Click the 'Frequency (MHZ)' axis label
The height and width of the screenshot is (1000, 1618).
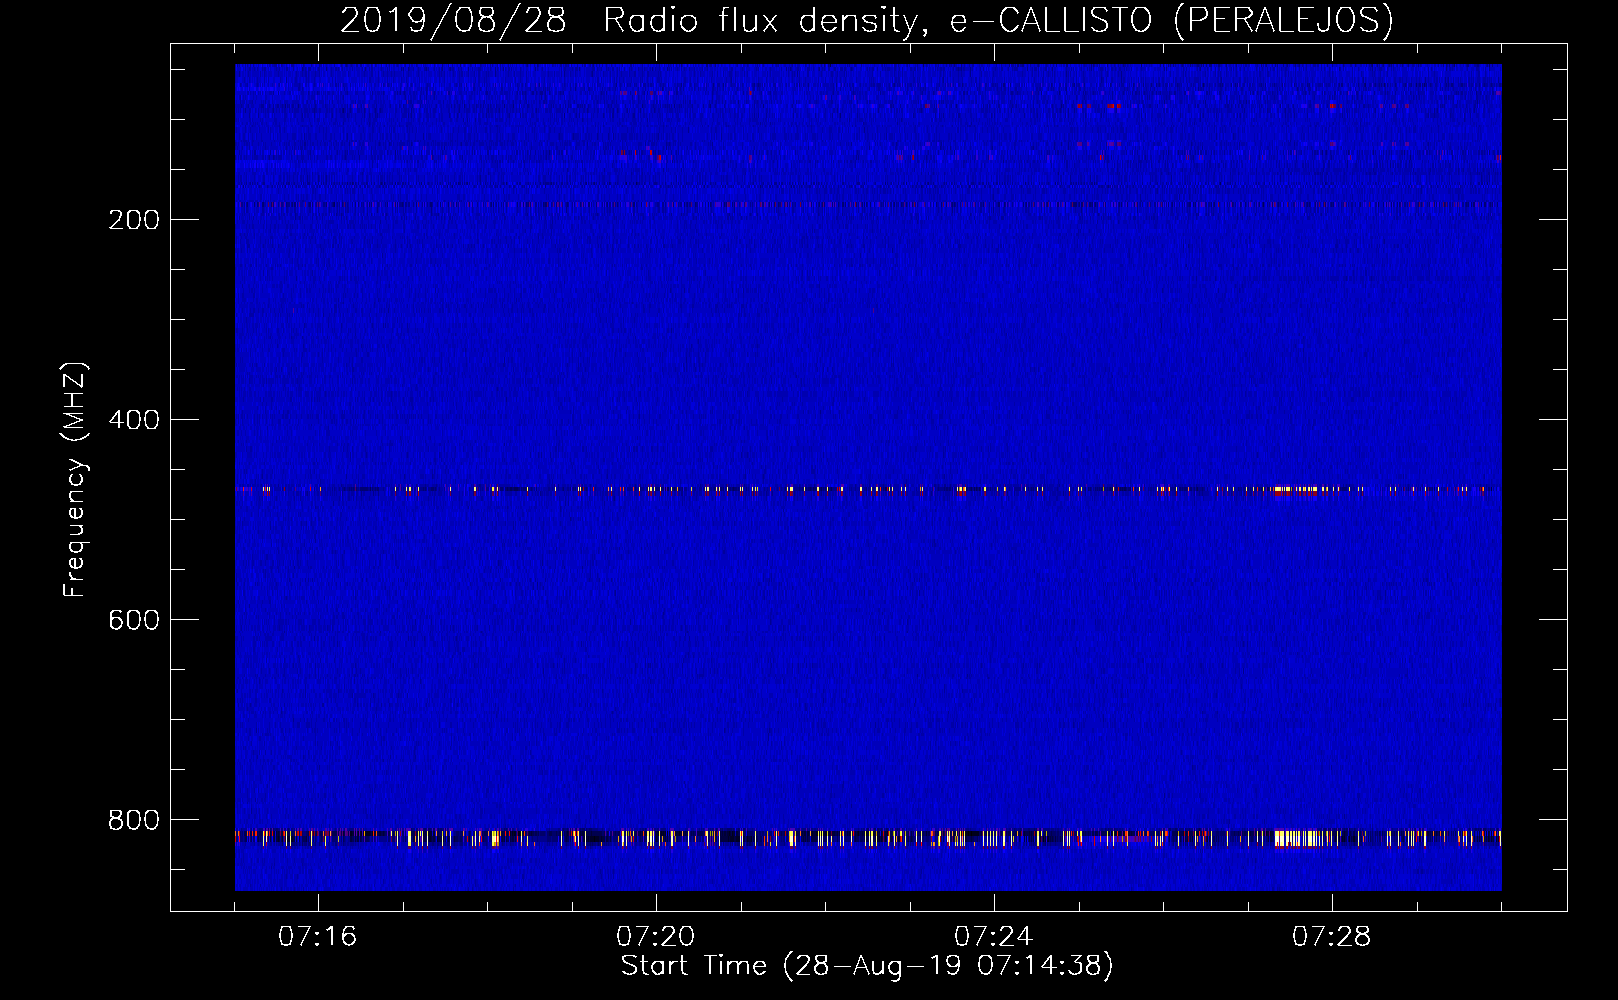click(x=75, y=480)
